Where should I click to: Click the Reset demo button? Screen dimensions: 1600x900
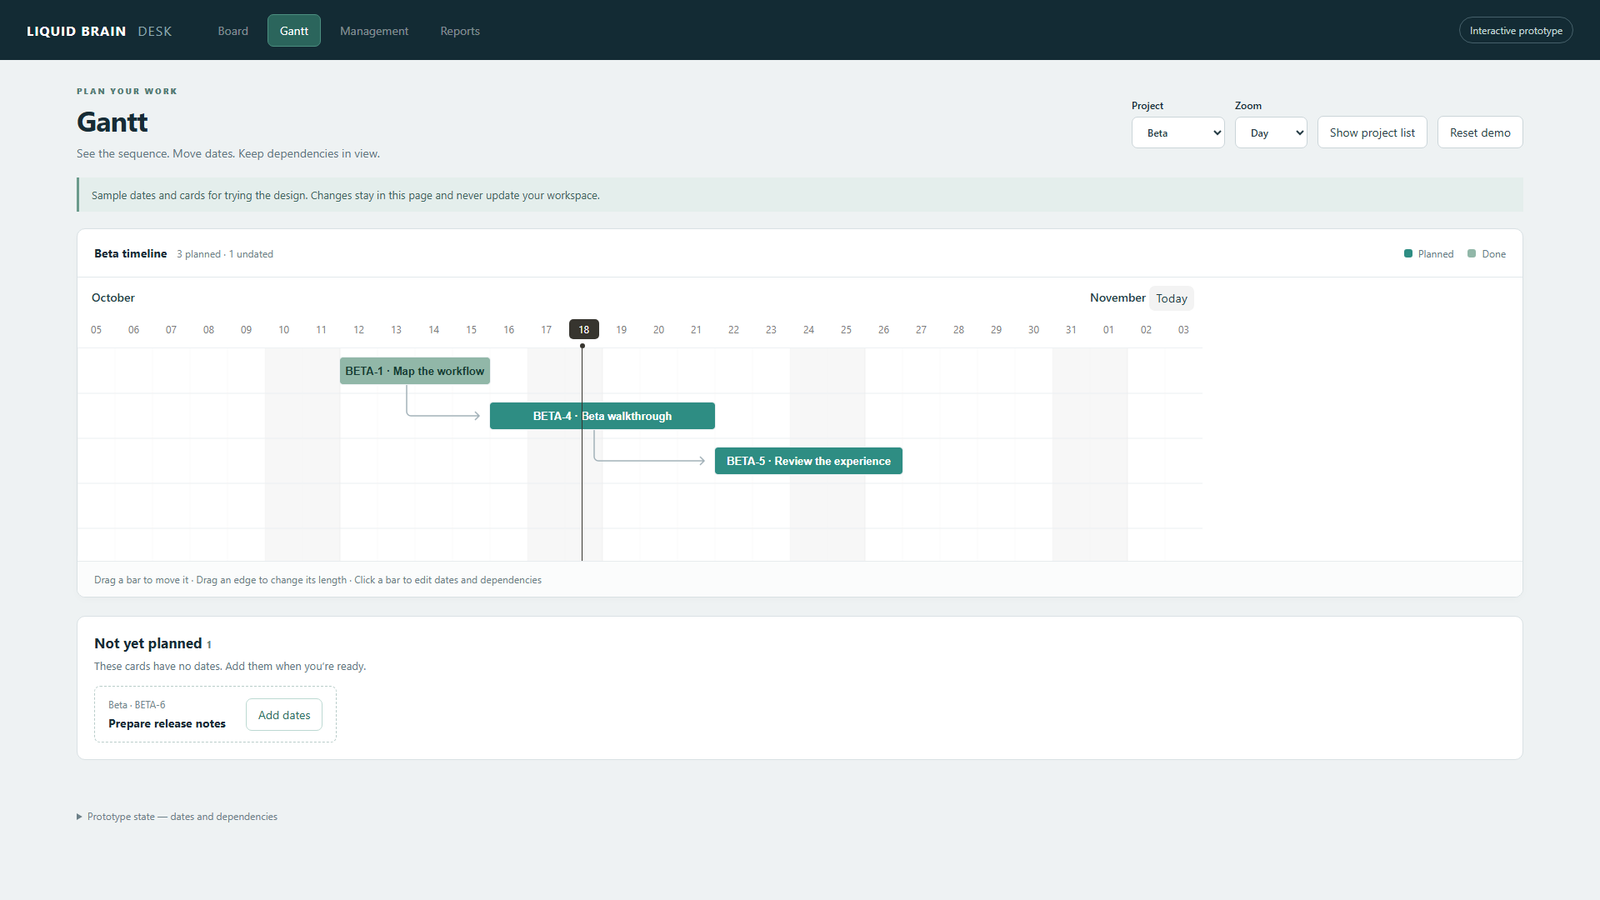(1480, 133)
